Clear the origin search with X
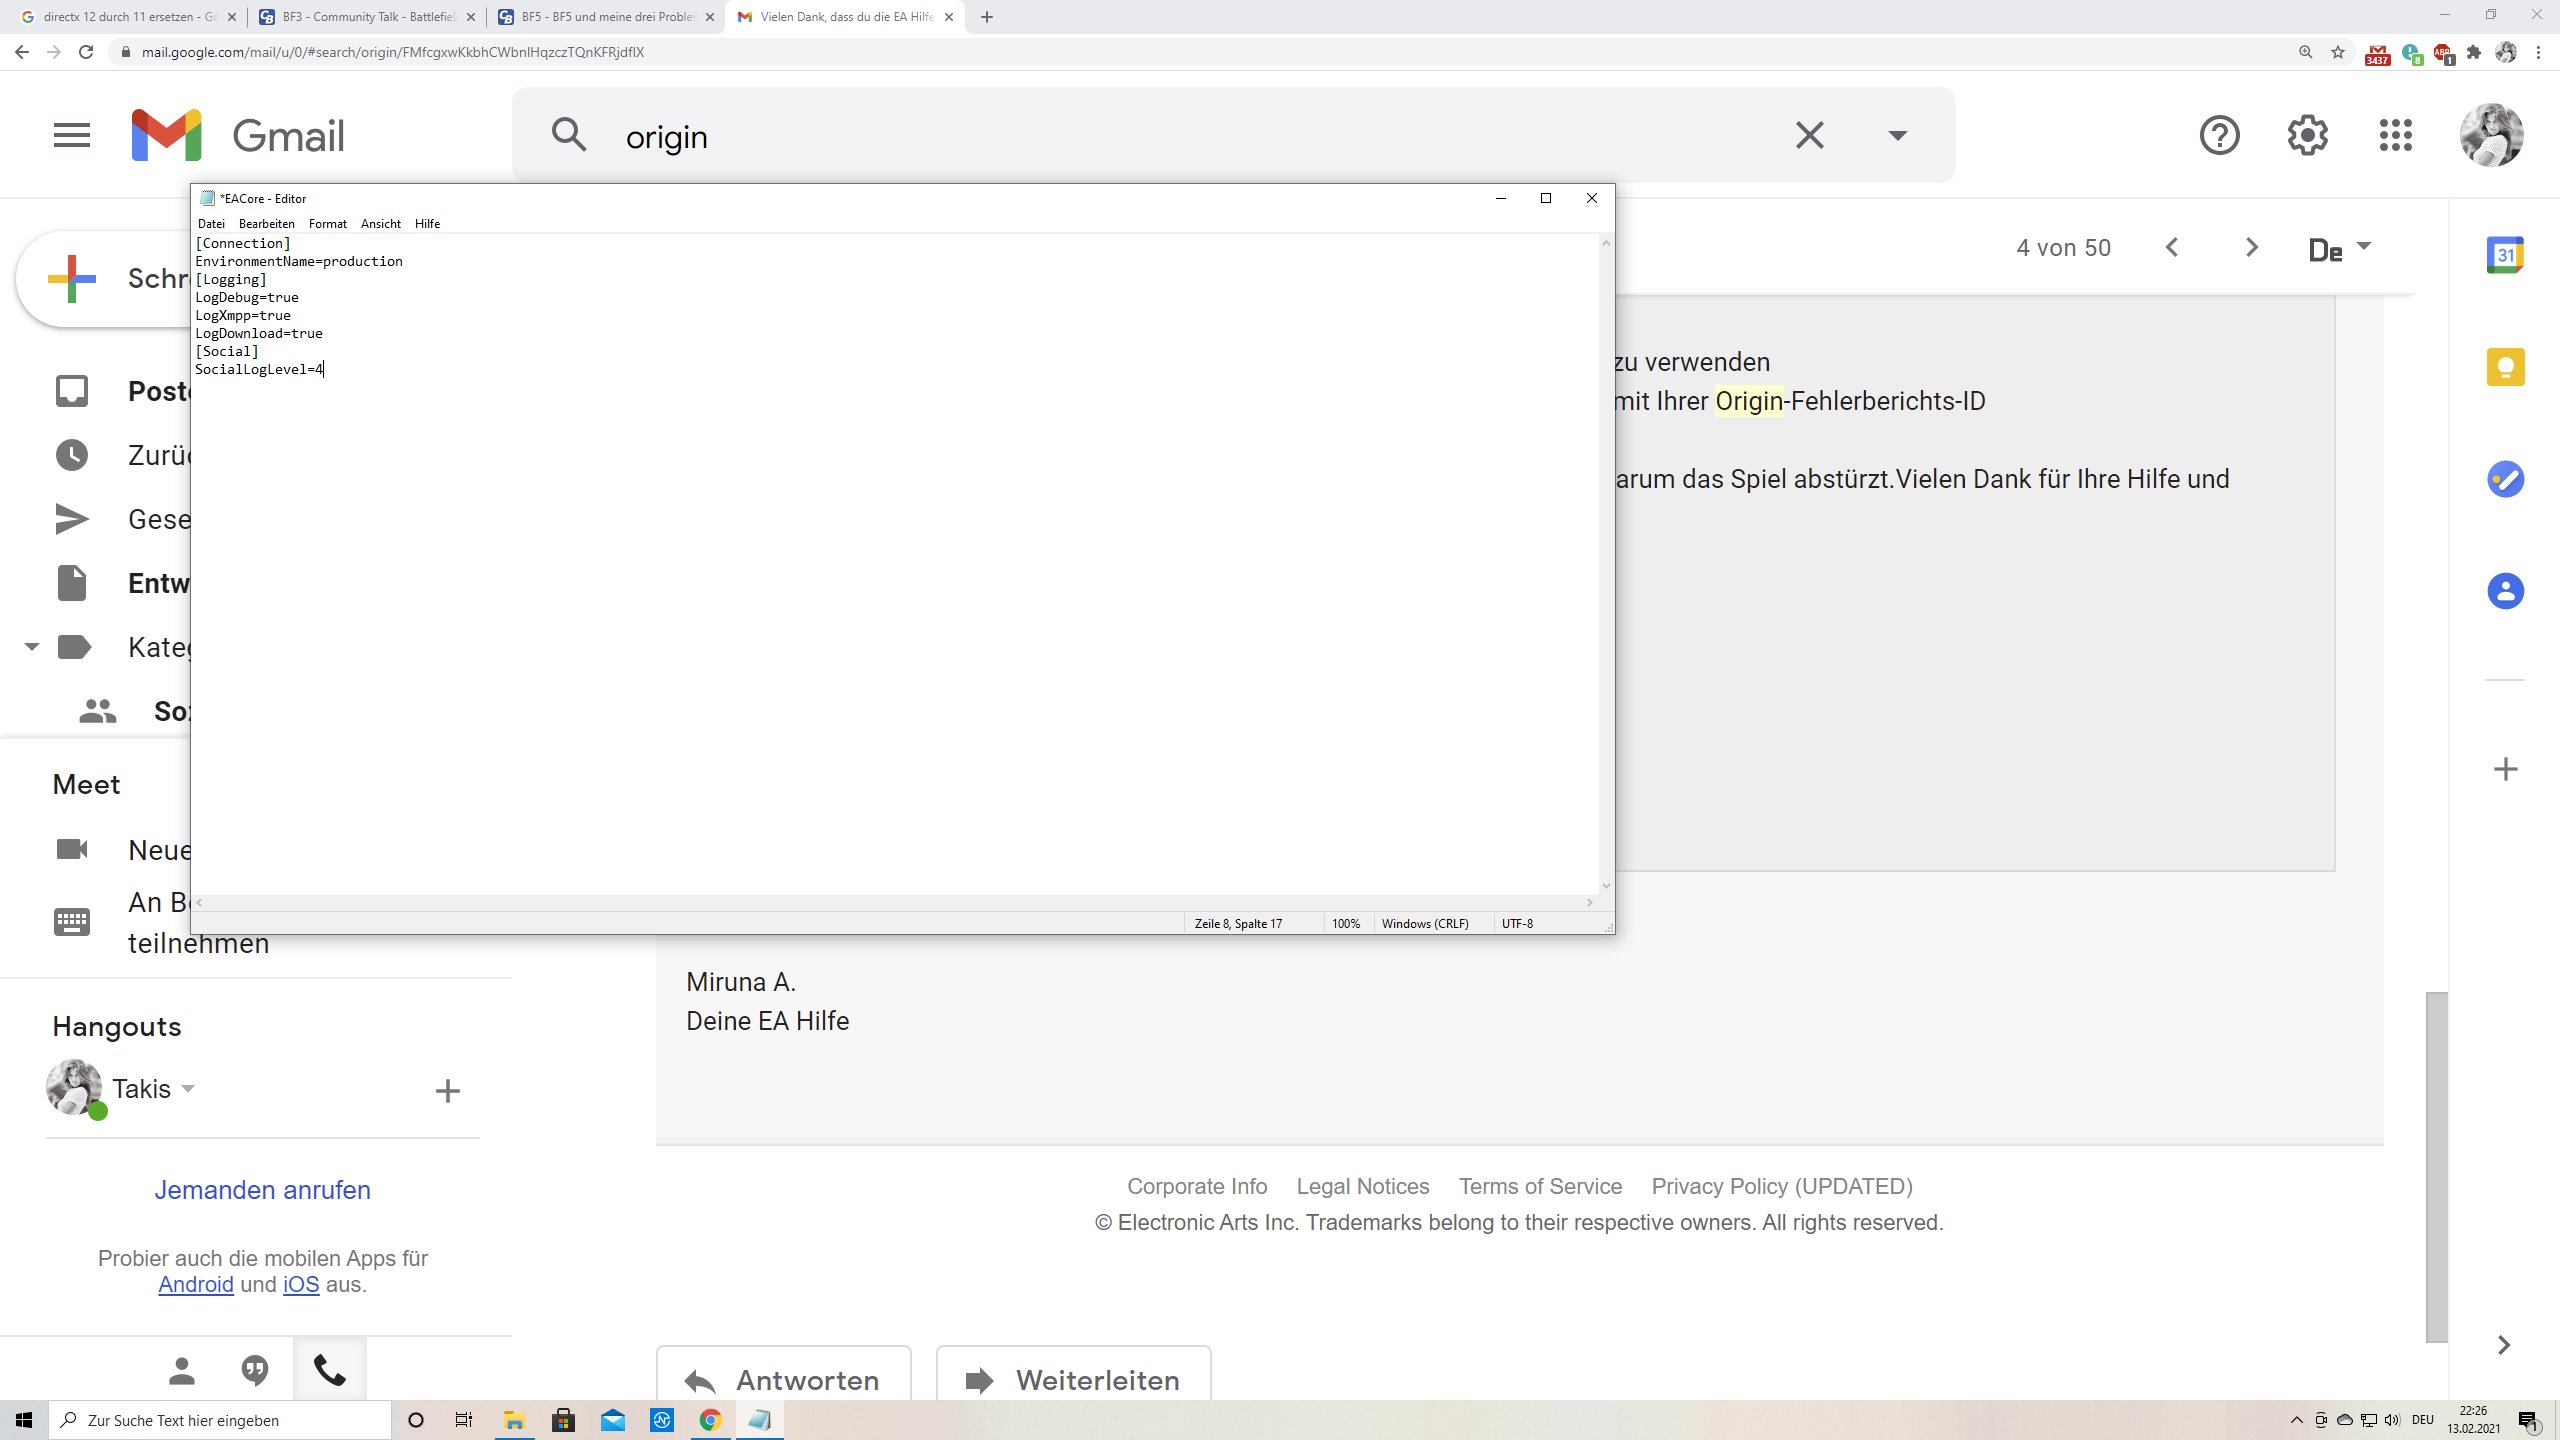Screen dimensions: 2560x1440 click(x=1809, y=135)
